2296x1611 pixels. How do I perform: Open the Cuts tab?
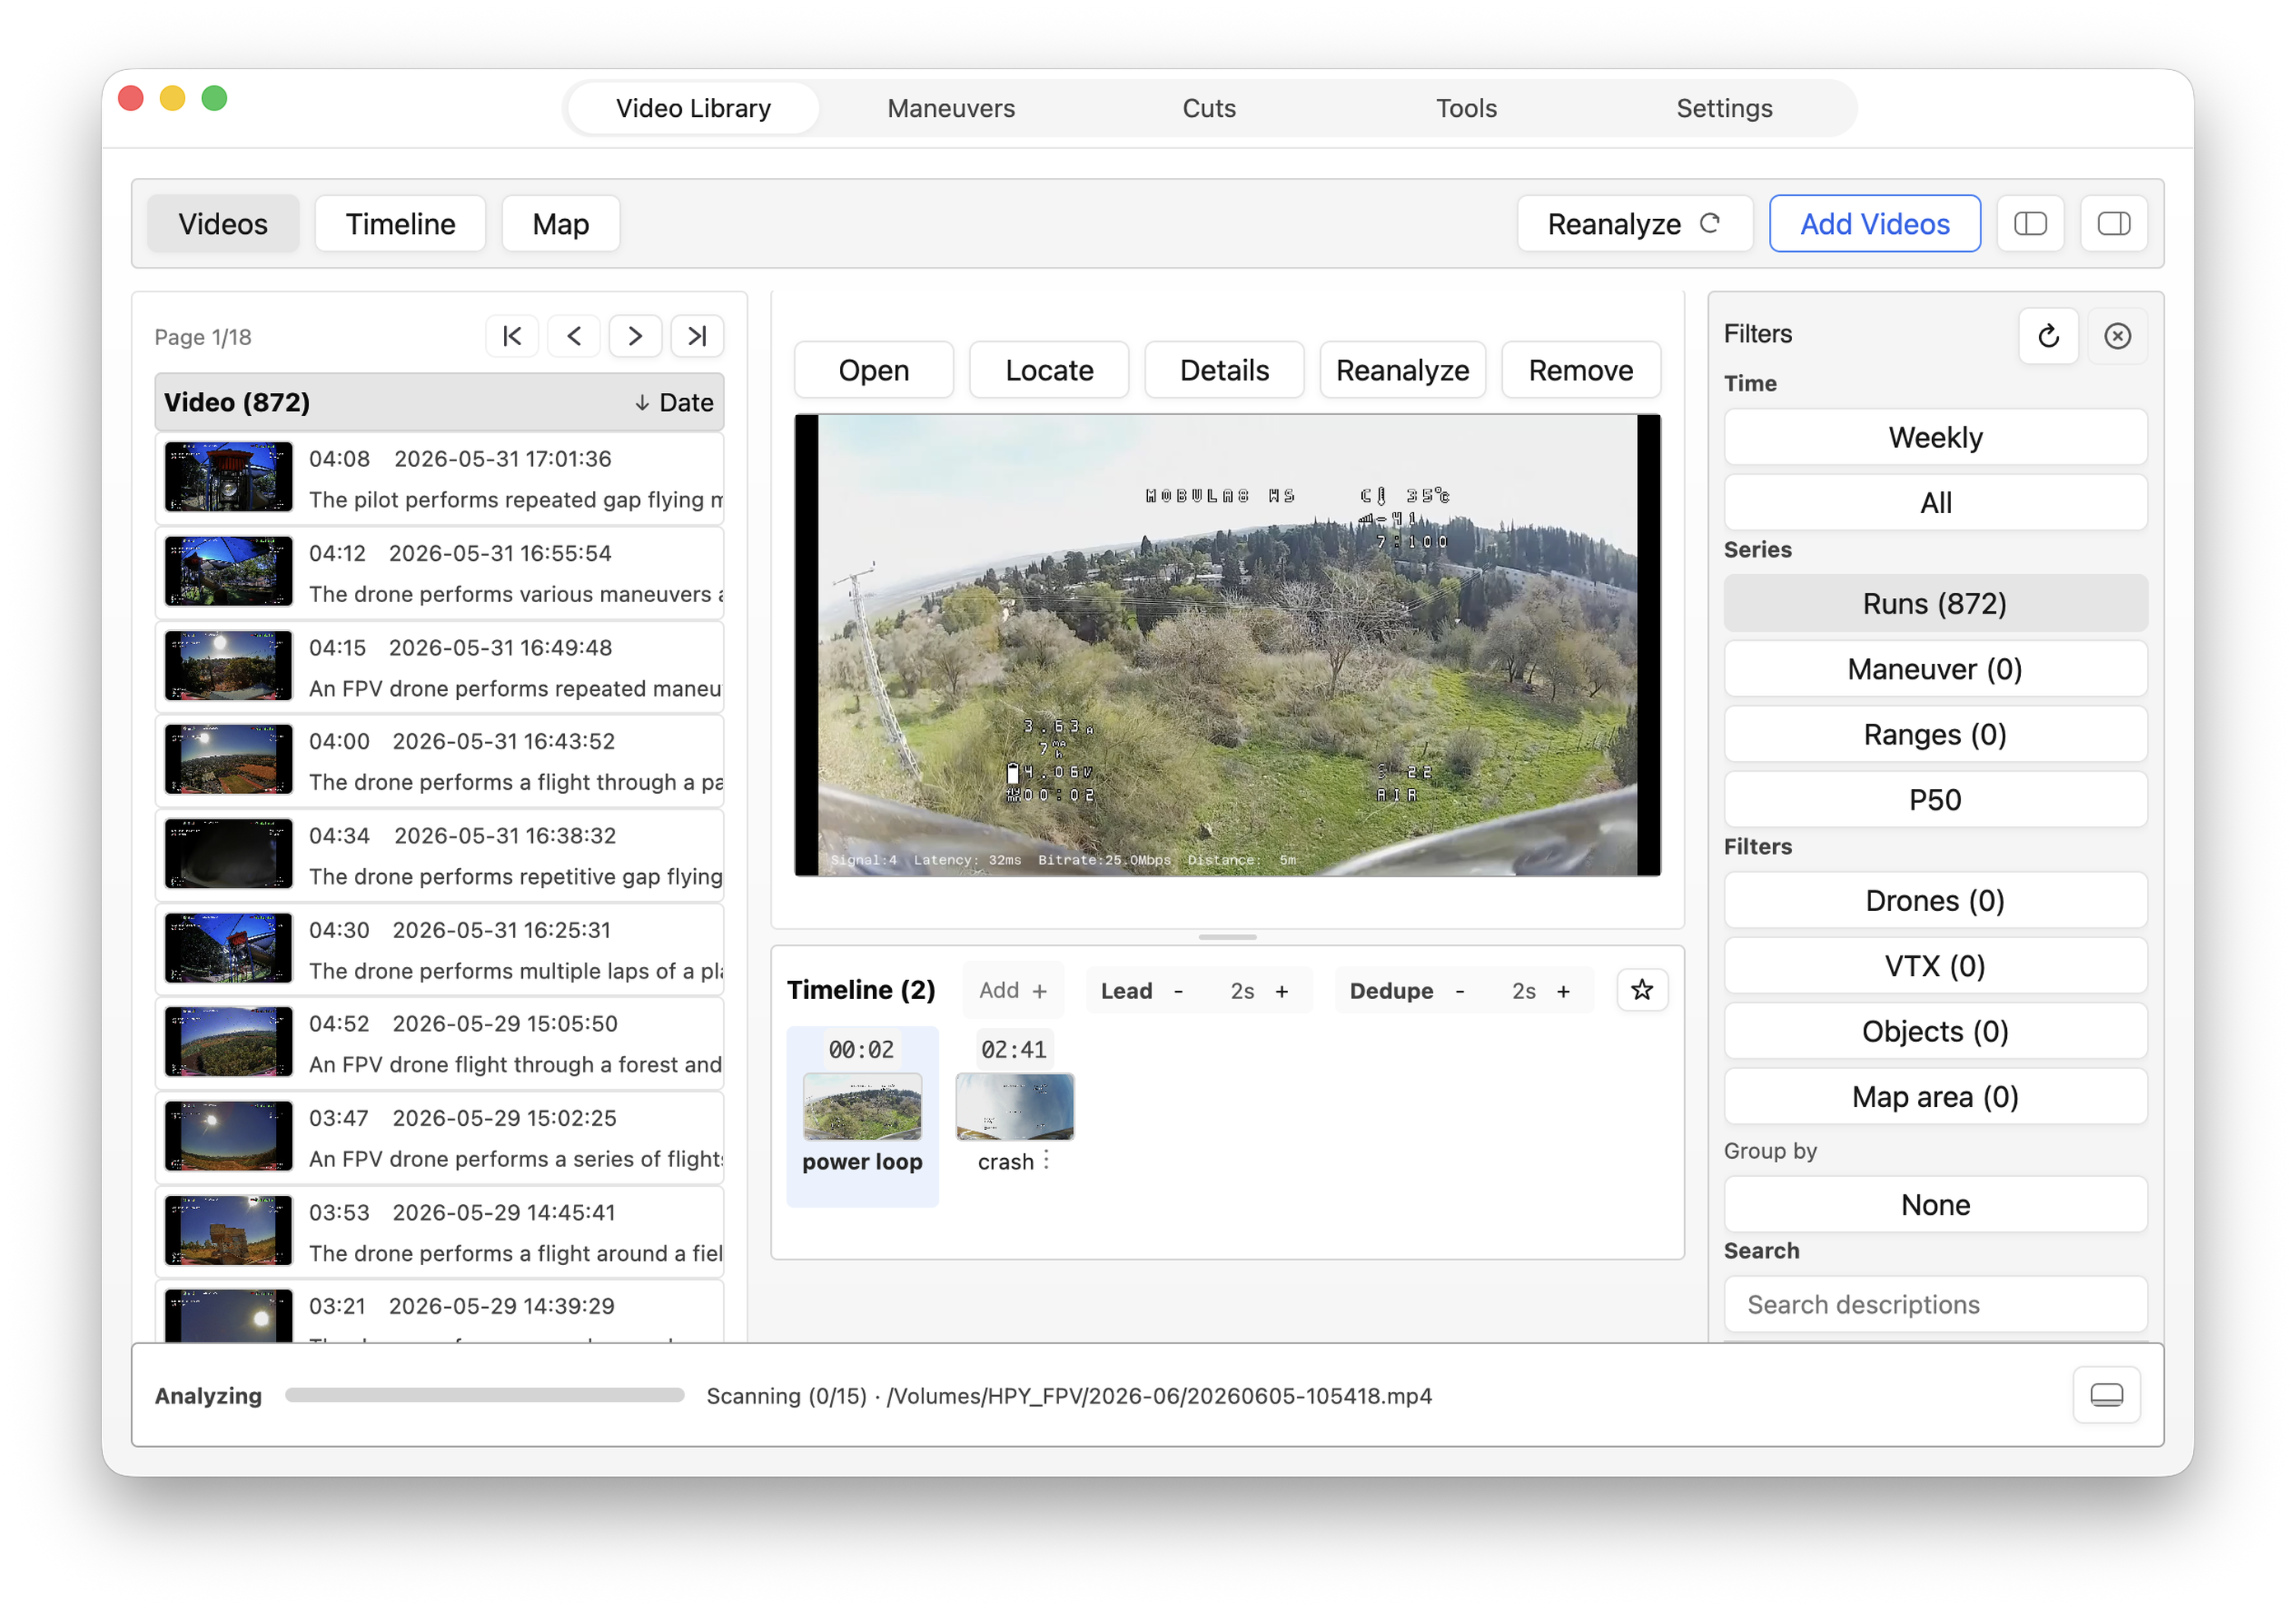(x=1209, y=108)
